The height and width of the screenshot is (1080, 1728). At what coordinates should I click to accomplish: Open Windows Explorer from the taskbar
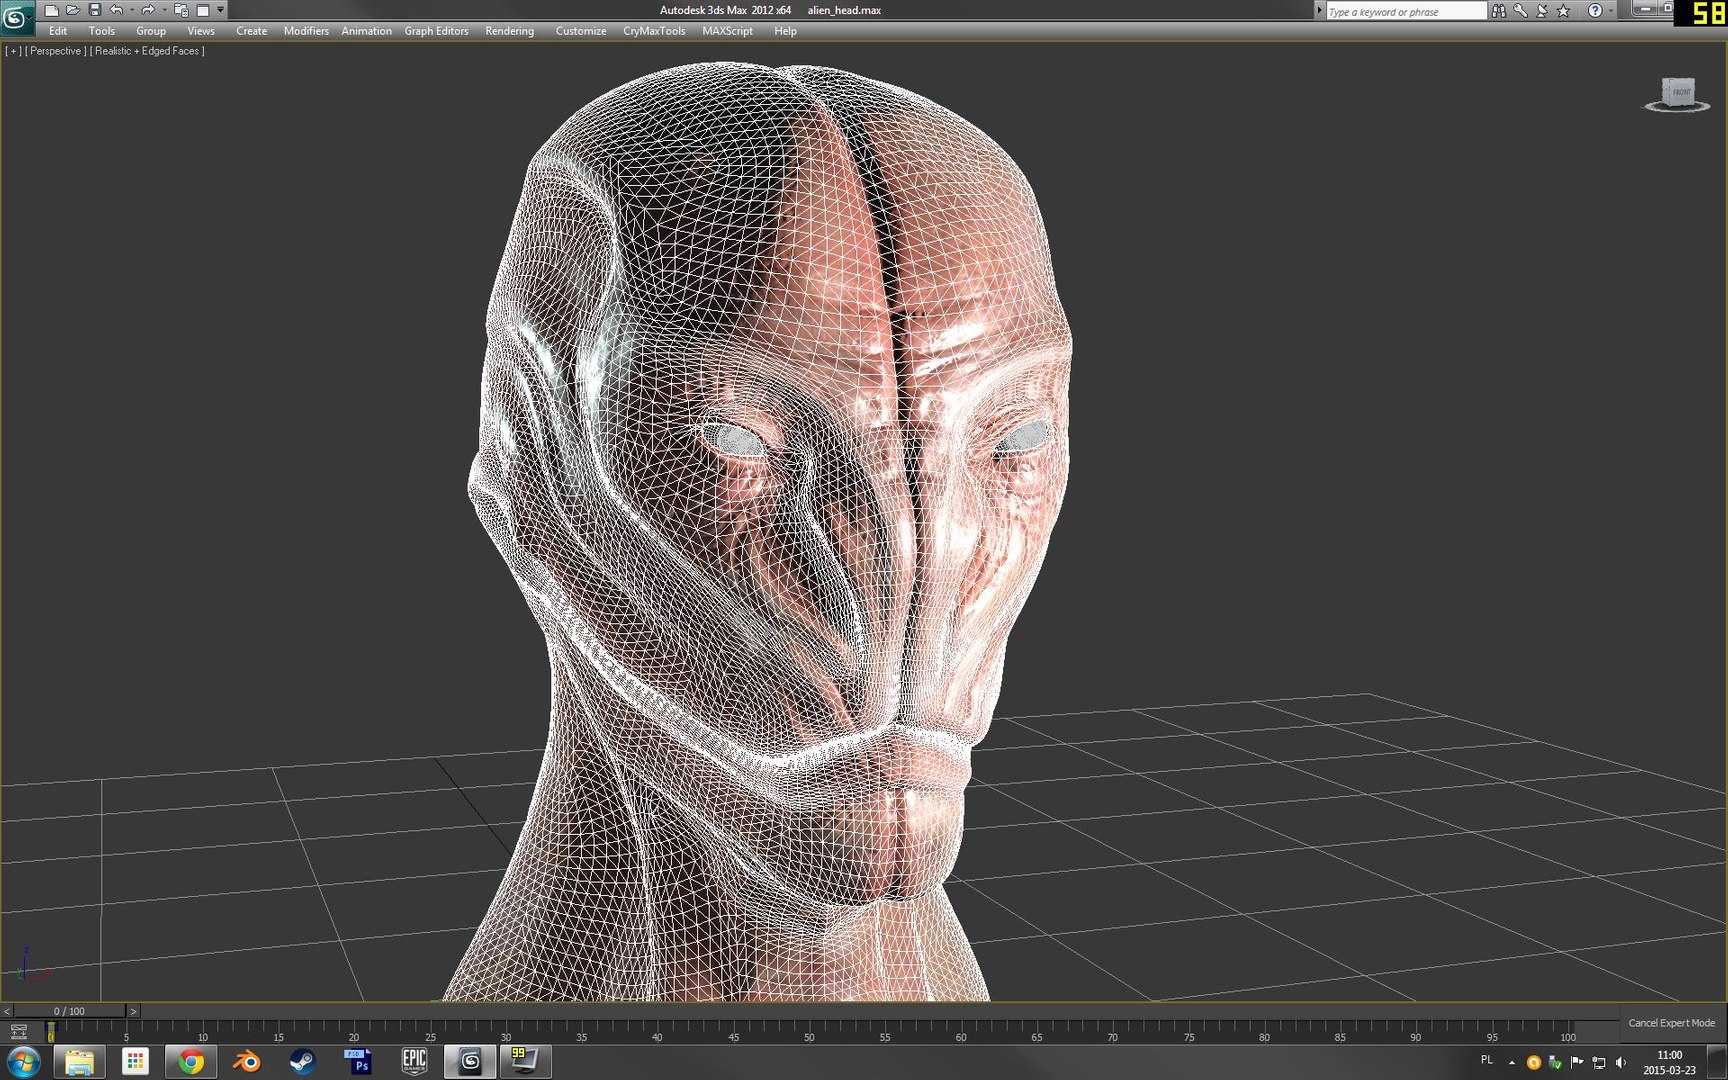[x=79, y=1062]
